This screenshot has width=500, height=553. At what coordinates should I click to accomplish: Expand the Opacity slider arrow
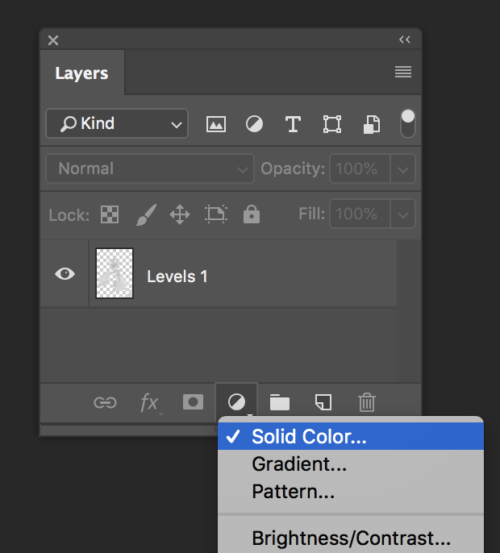[403, 168]
